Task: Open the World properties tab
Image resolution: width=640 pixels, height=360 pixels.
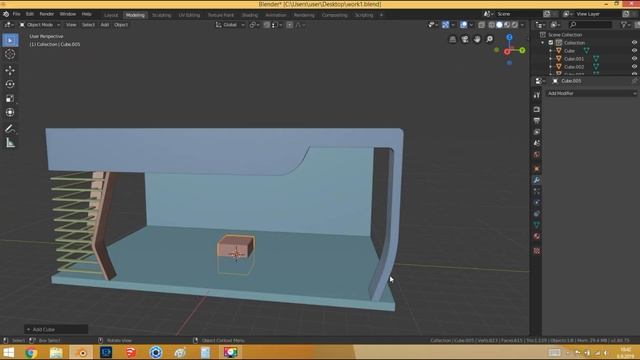Action: click(537, 155)
